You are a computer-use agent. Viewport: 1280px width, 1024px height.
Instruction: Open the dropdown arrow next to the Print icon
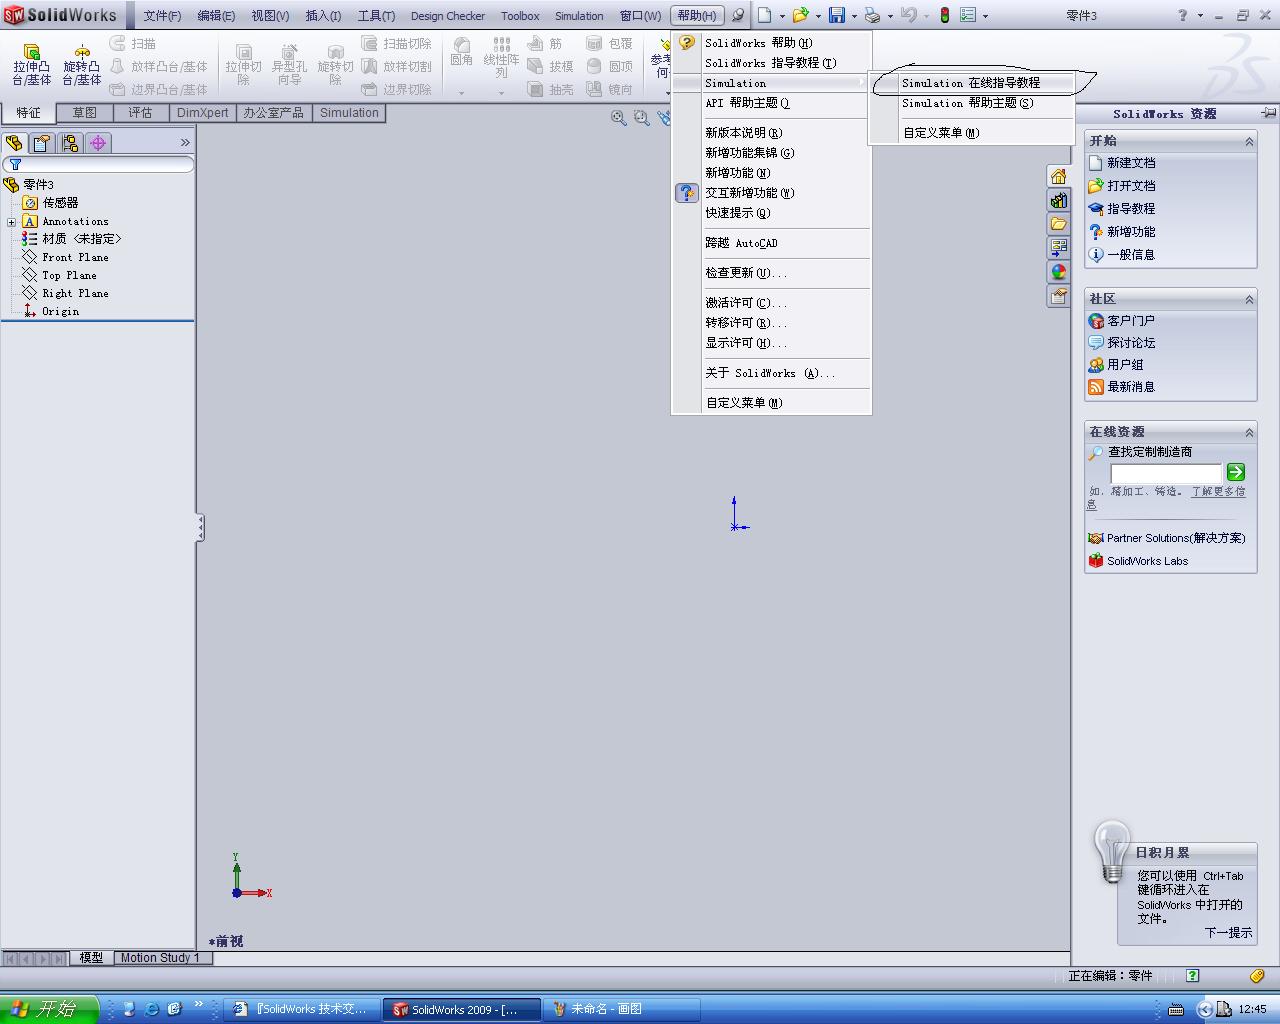(x=889, y=16)
